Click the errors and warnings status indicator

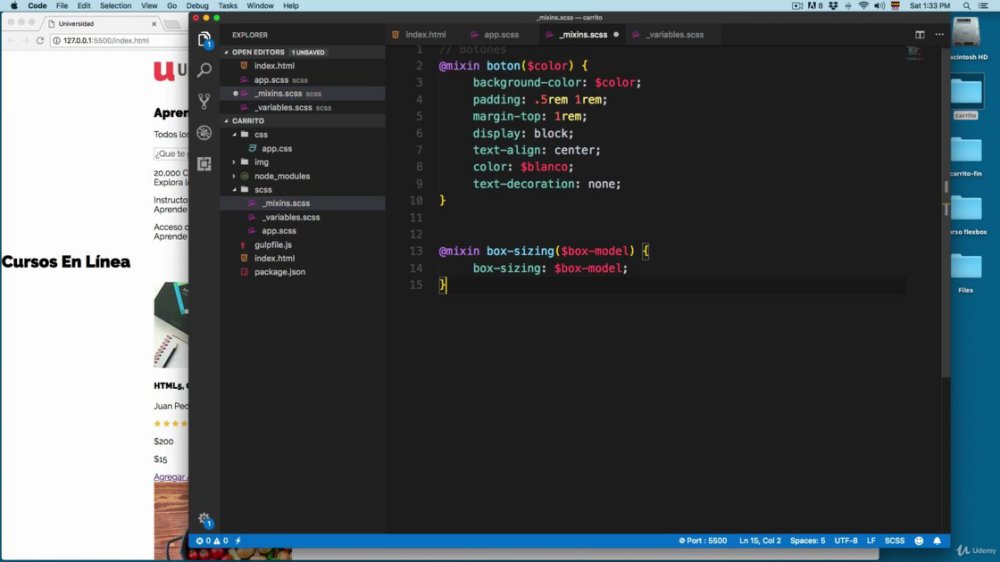[x=212, y=541]
